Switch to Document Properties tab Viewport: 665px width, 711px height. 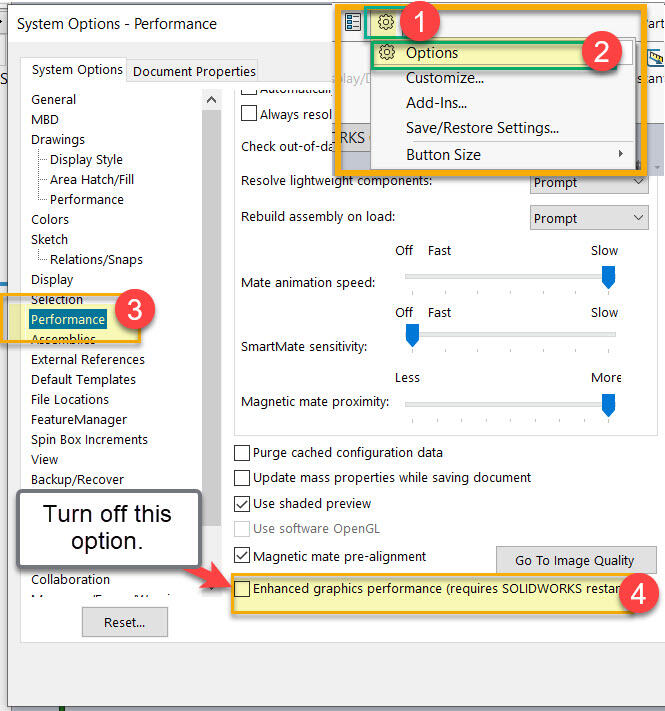point(194,71)
